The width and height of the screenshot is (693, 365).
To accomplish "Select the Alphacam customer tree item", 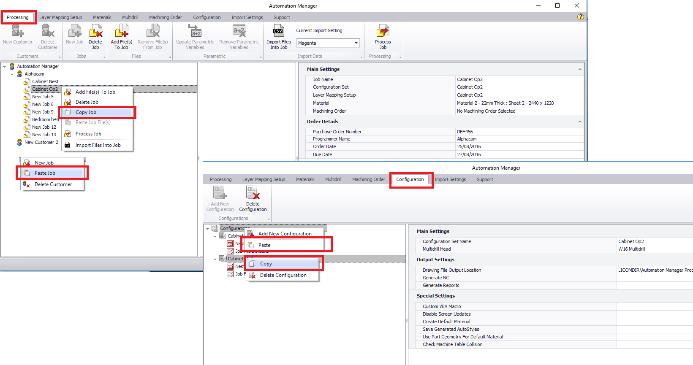I will coord(34,74).
